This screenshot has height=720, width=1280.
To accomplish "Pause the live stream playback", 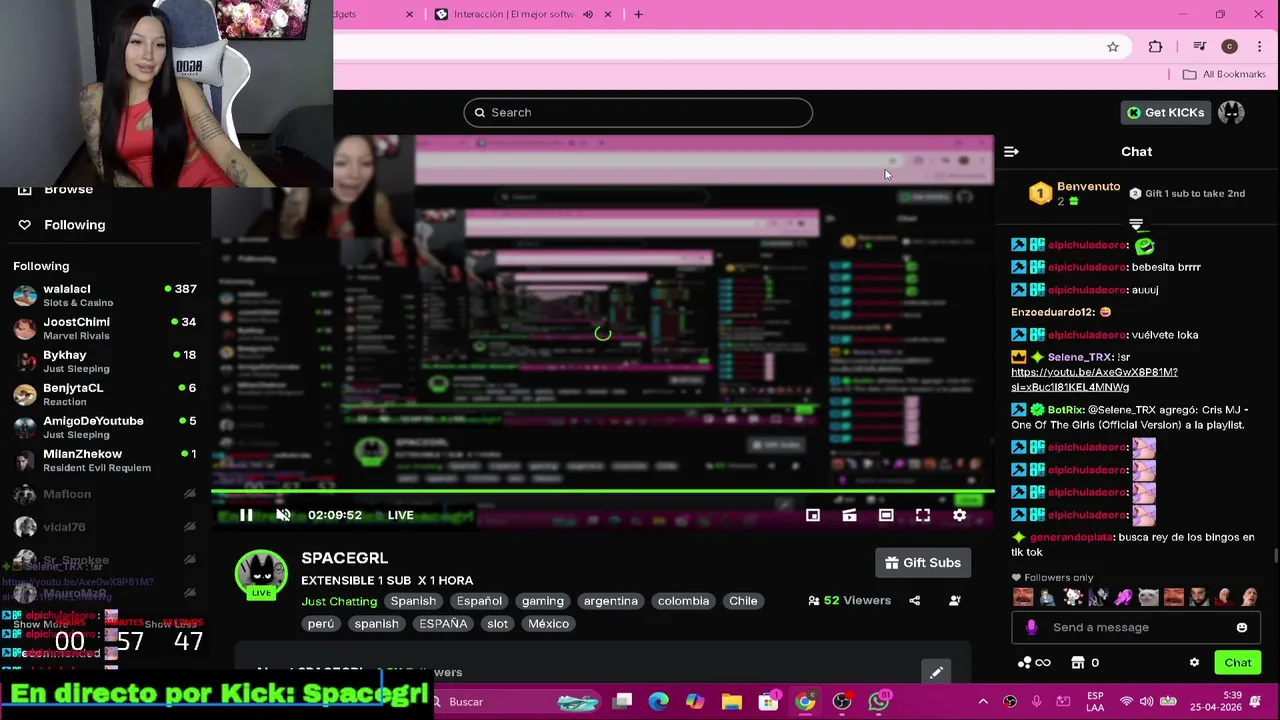I will point(246,515).
